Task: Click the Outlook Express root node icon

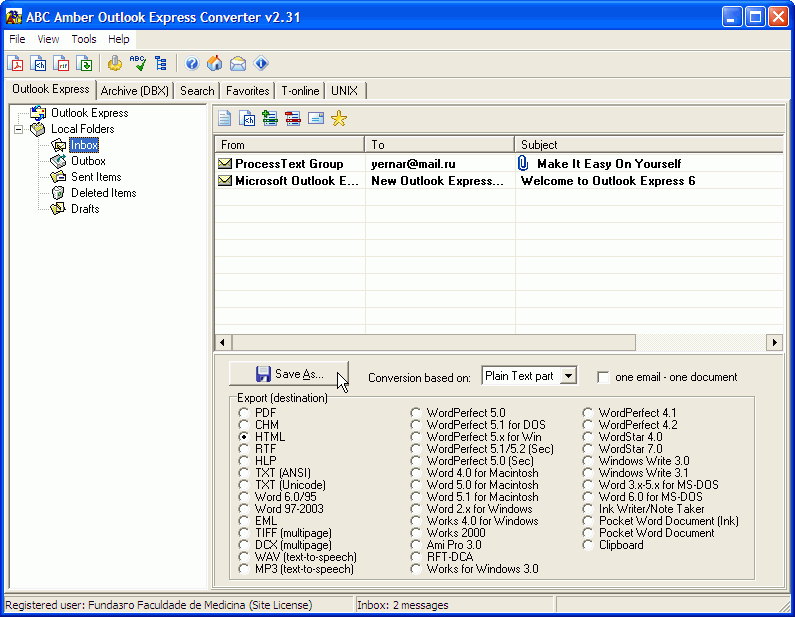Action: (38, 113)
